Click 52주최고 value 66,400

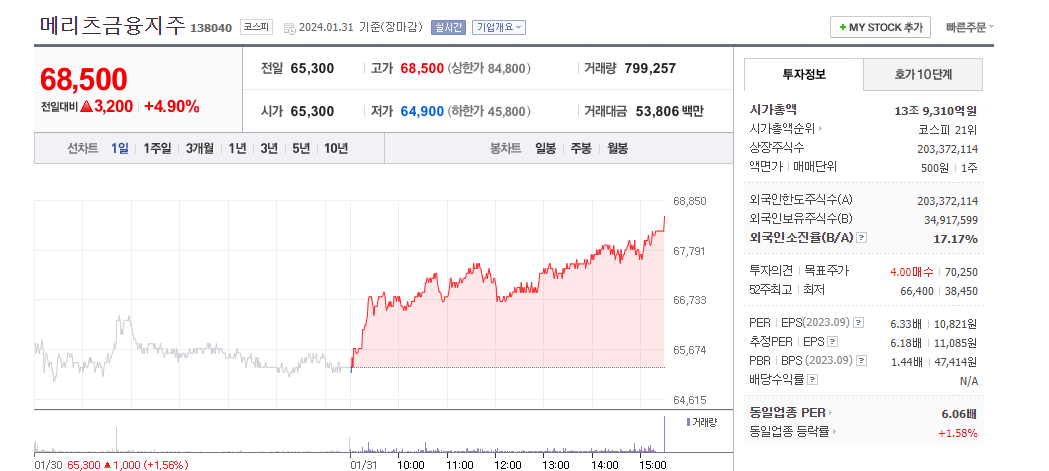point(917,291)
